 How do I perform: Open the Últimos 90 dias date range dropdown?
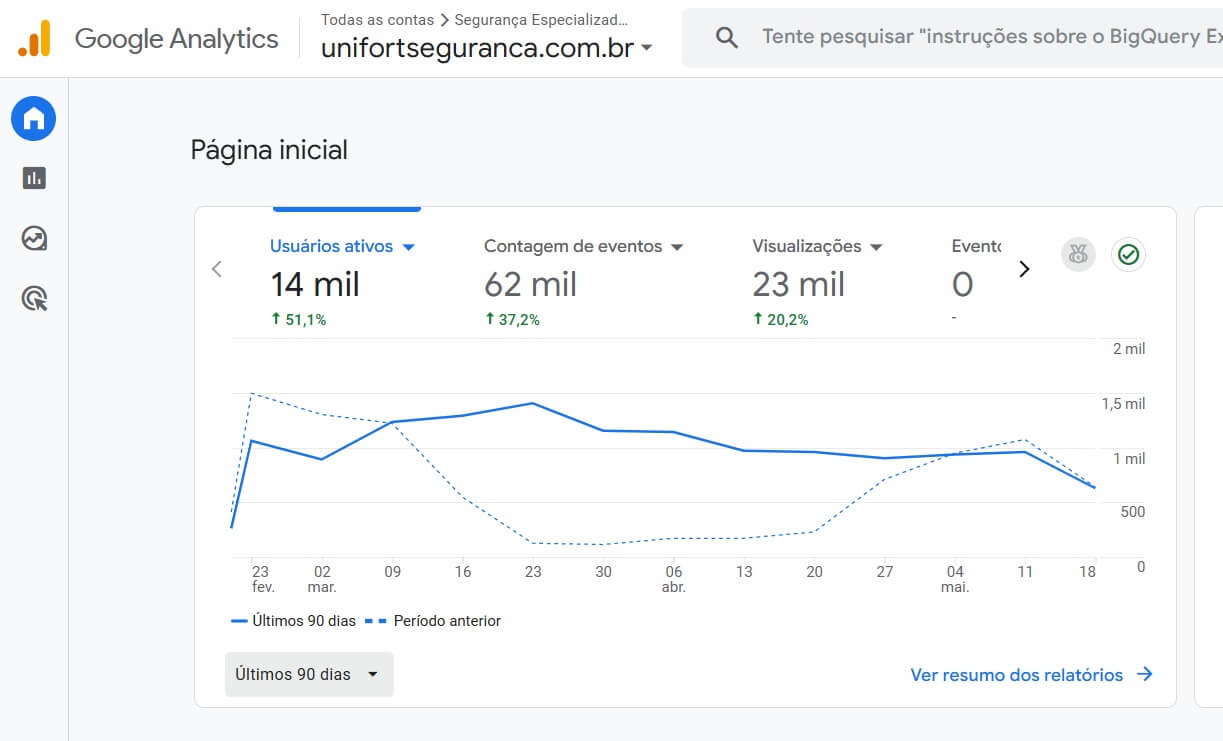click(x=309, y=674)
